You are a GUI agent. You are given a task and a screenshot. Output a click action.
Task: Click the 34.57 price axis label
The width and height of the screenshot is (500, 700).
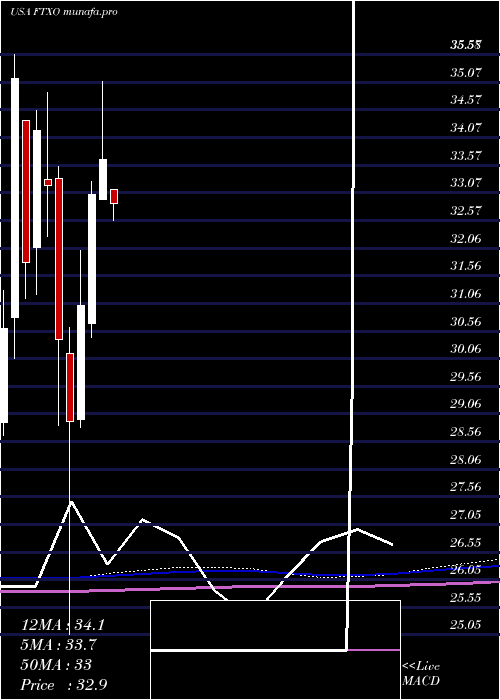pos(466,100)
